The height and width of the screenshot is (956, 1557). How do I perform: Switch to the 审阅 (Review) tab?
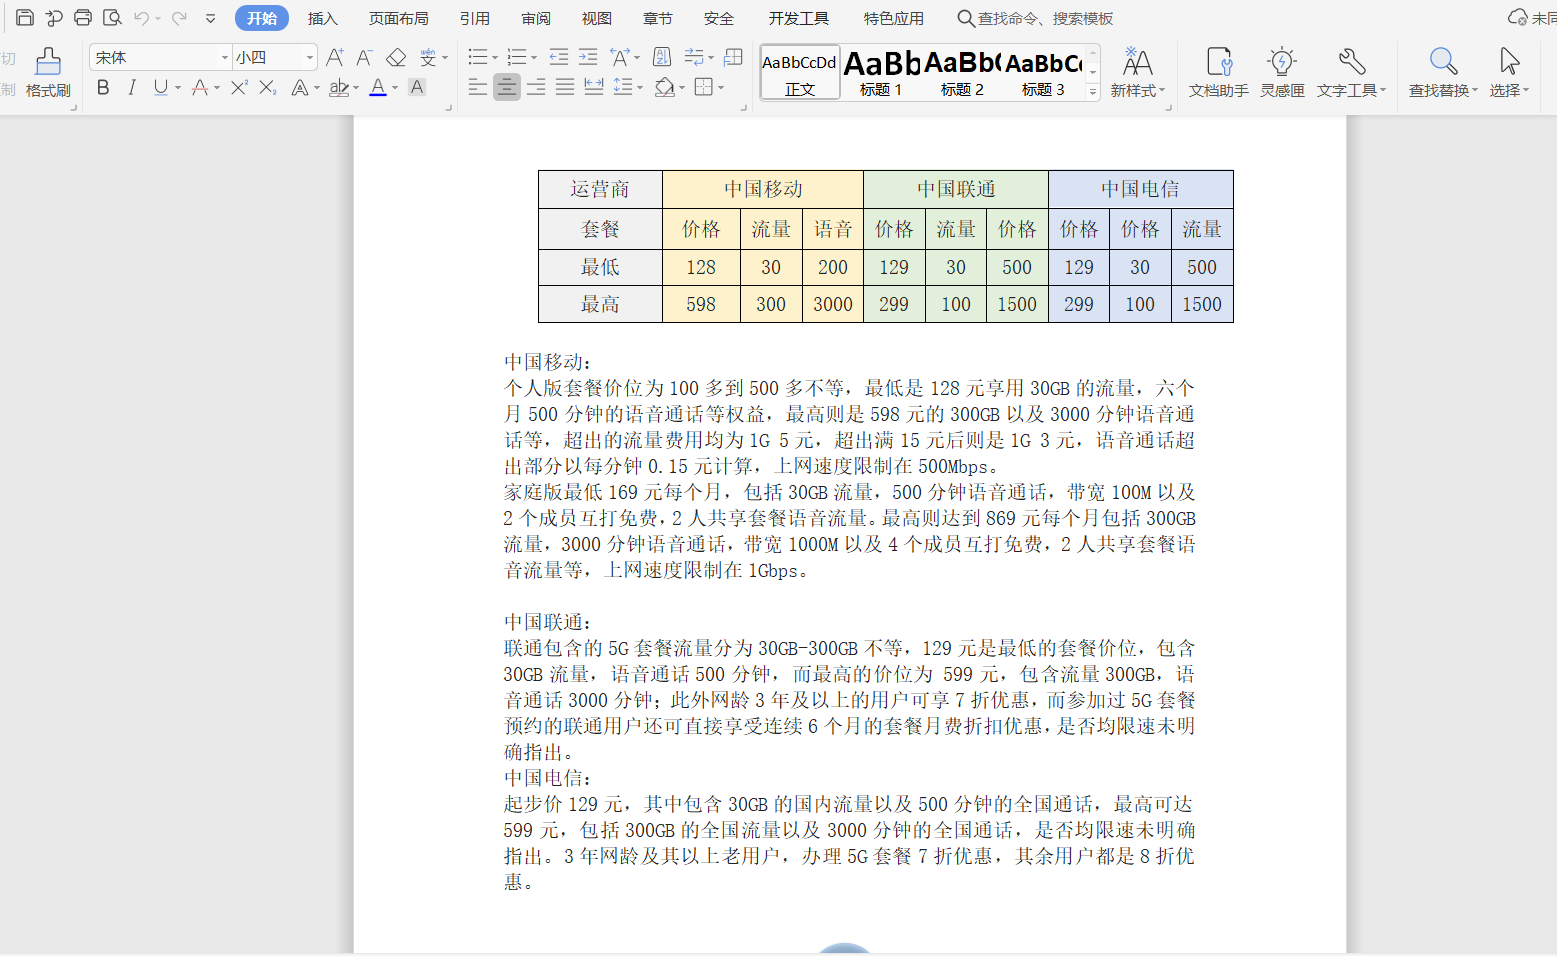(536, 18)
